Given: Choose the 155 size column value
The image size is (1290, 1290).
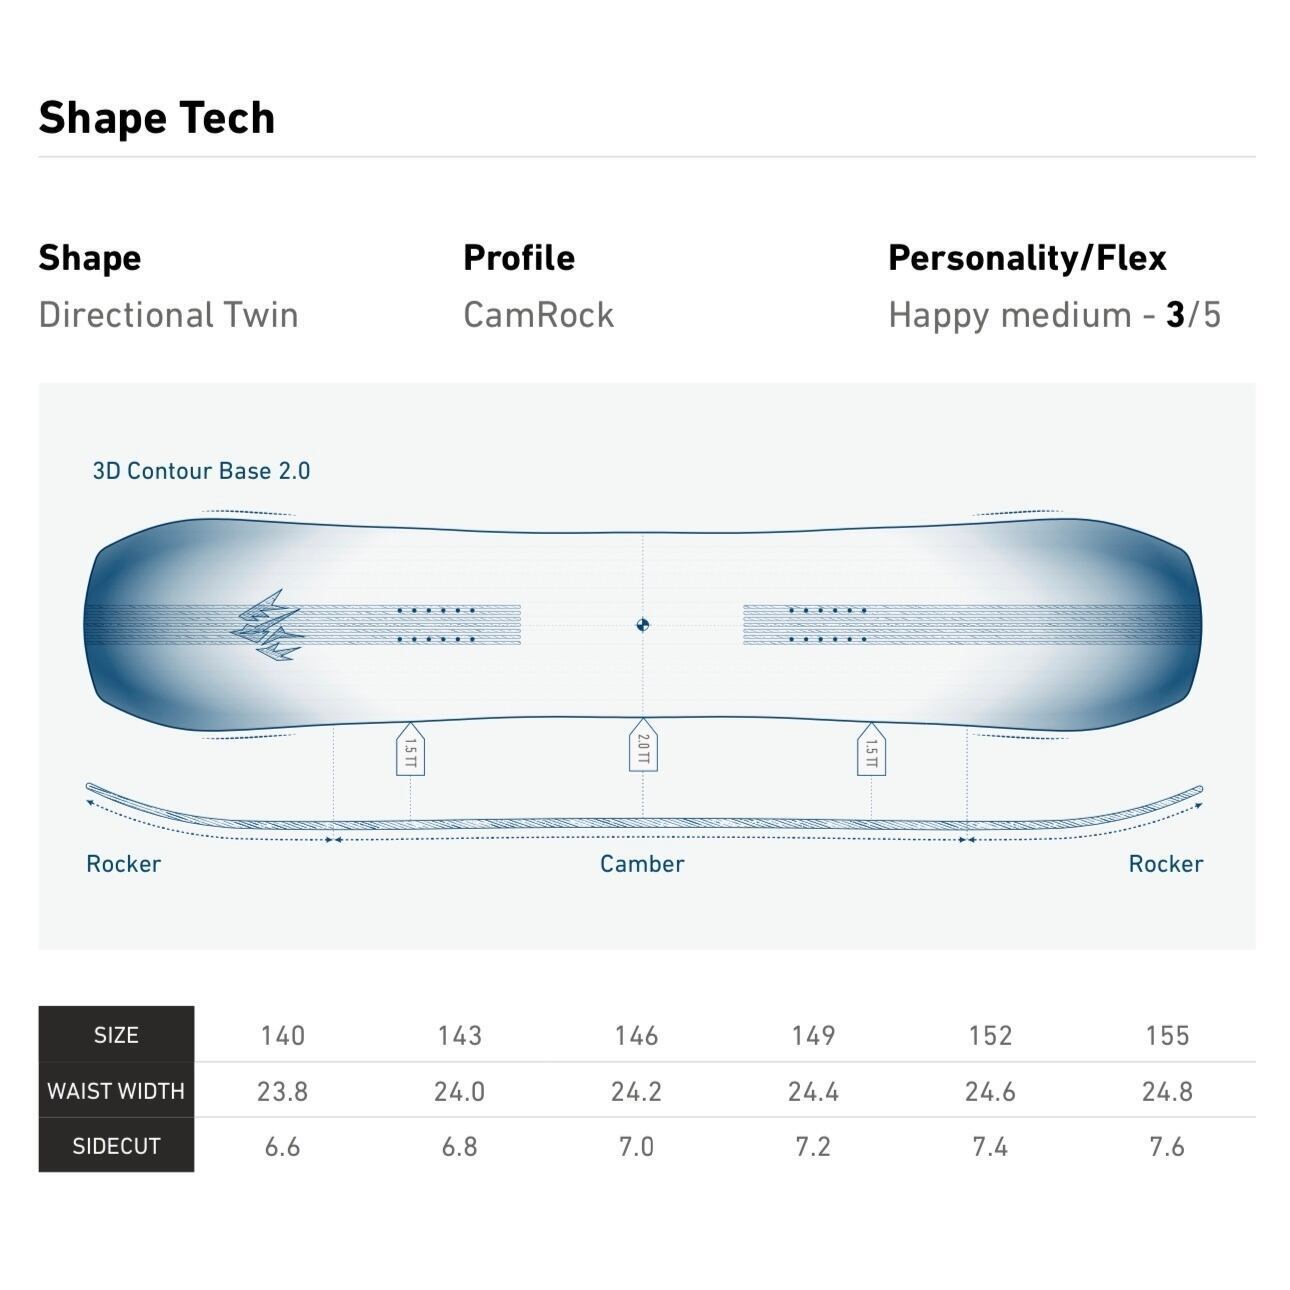Looking at the screenshot, I should (x=1167, y=1035).
